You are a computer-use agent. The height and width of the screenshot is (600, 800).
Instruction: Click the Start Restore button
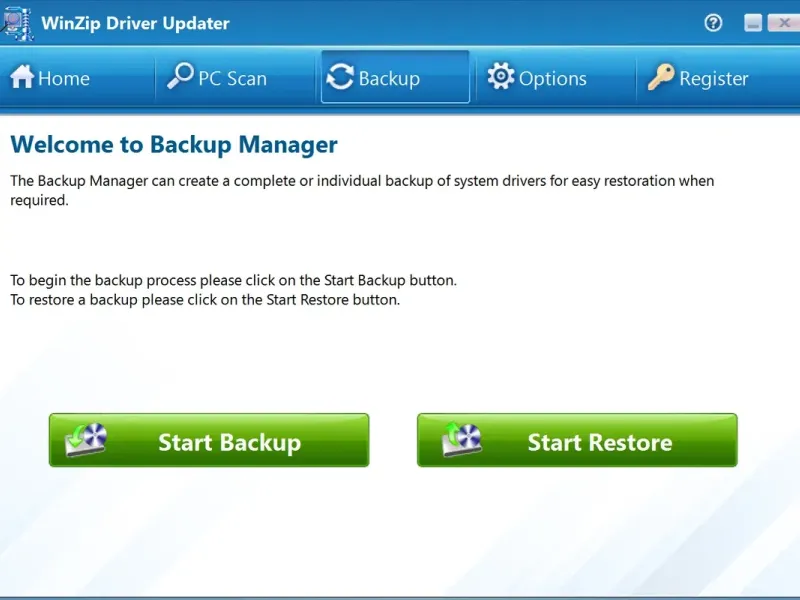(x=577, y=440)
